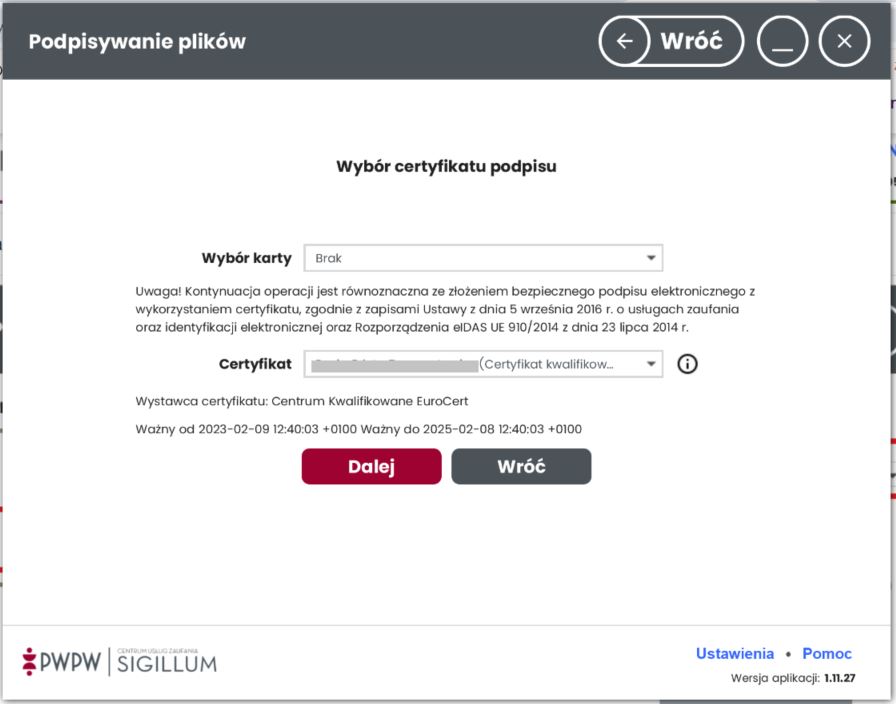Click the Wróć label in the header
This screenshot has width=896, height=704.
691,41
